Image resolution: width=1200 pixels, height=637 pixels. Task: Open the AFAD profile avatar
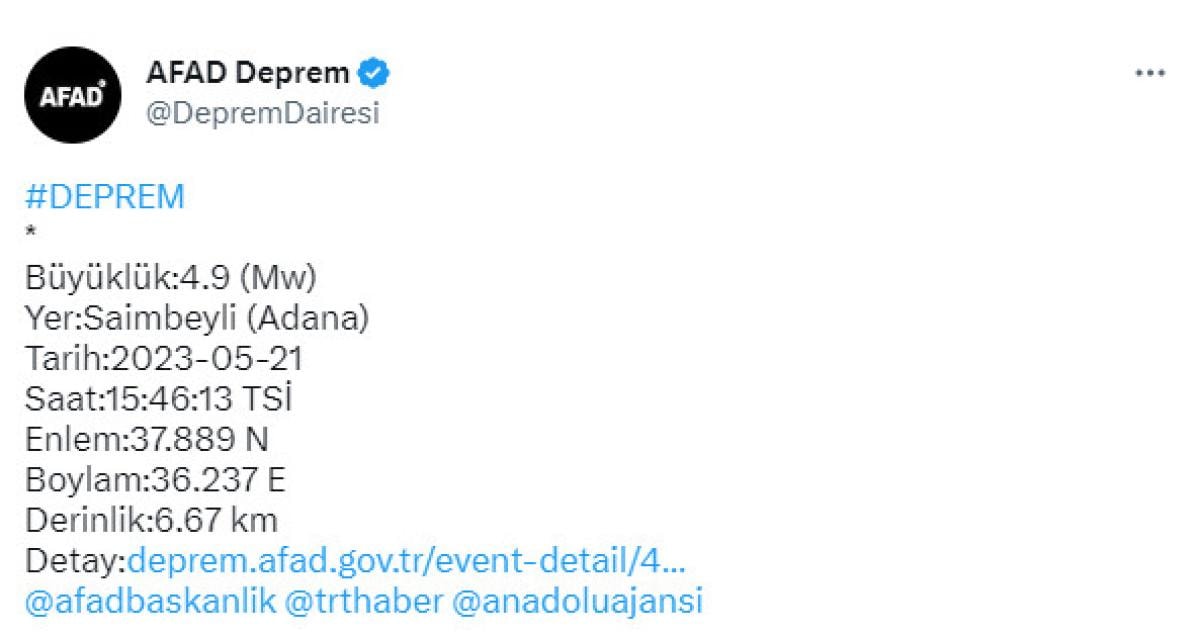click(72, 95)
